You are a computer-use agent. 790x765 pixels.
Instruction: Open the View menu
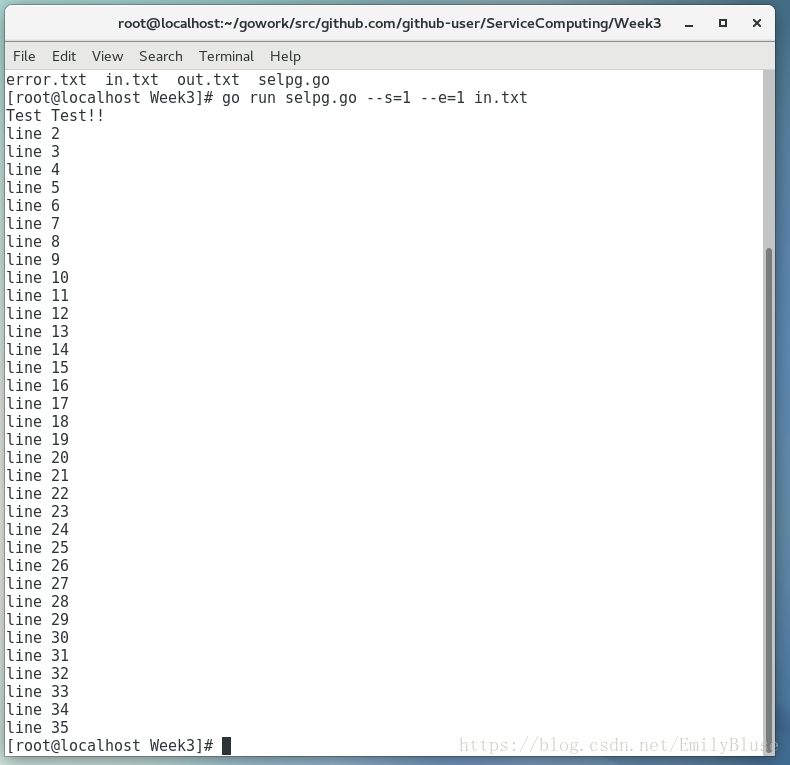107,56
